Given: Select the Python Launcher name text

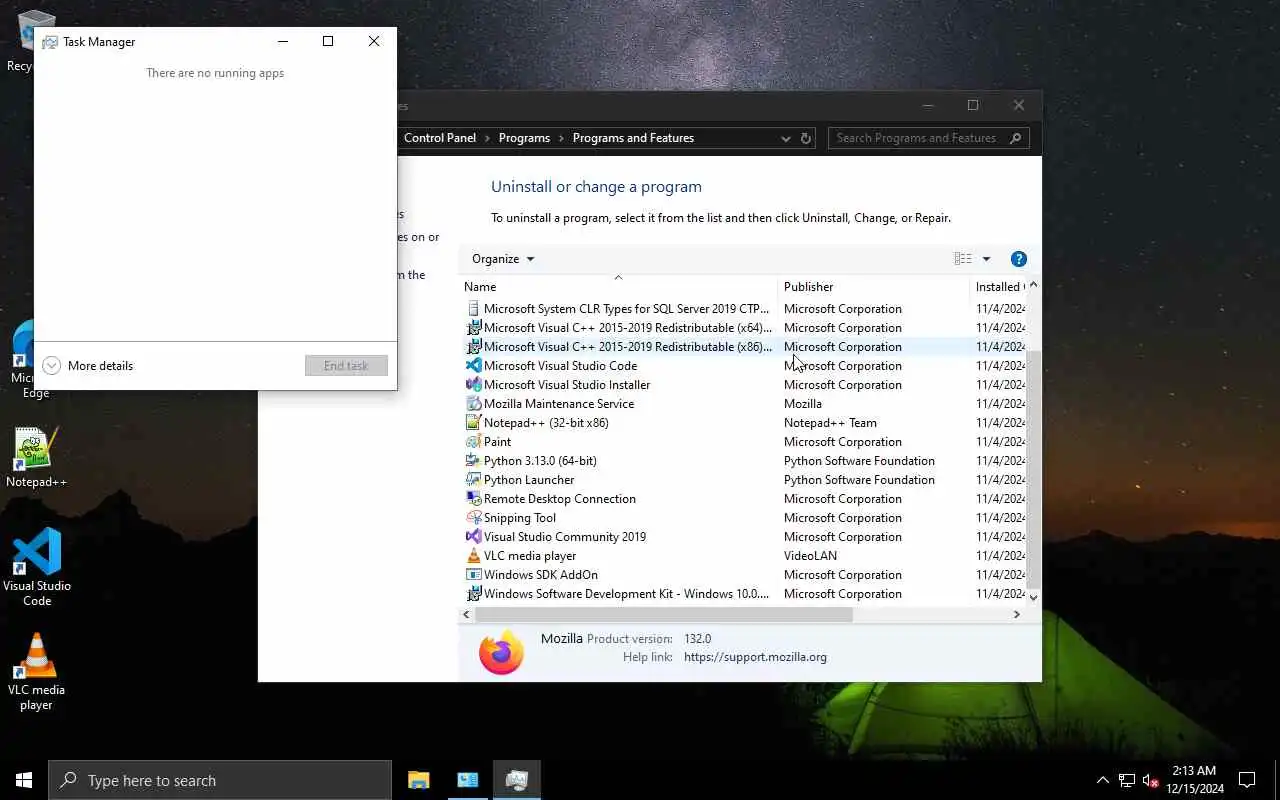Looking at the screenshot, I should tap(529, 480).
